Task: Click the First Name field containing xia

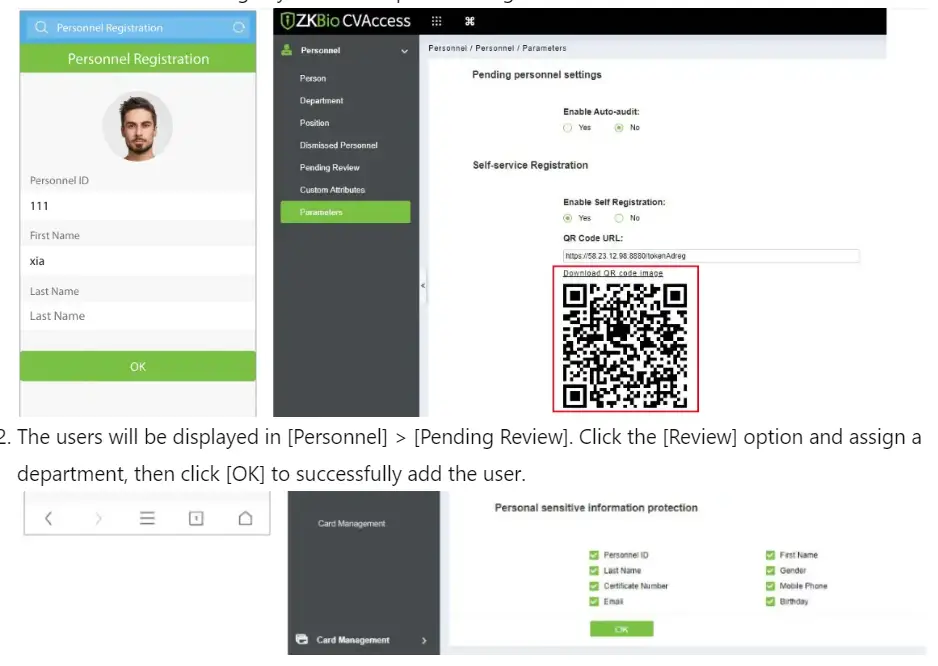Action: coord(138,261)
